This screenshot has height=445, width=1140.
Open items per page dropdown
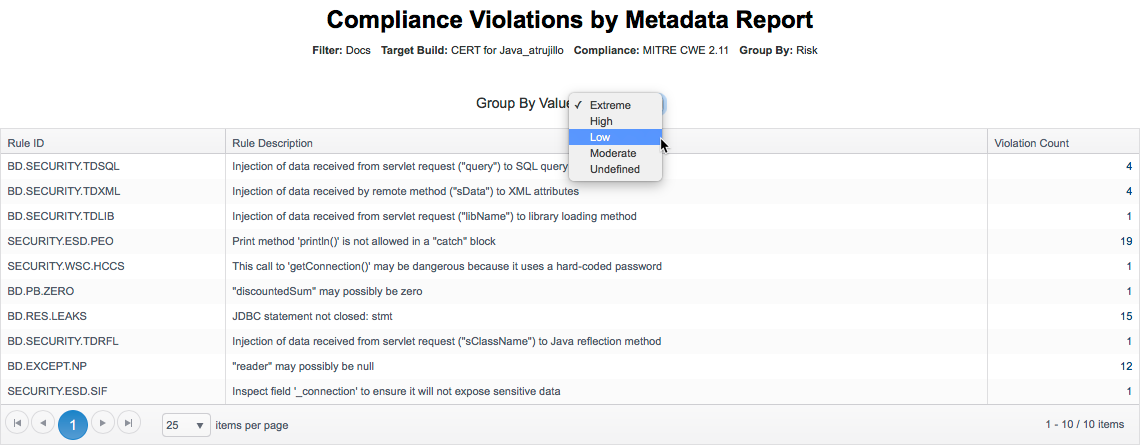tap(186, 425)
